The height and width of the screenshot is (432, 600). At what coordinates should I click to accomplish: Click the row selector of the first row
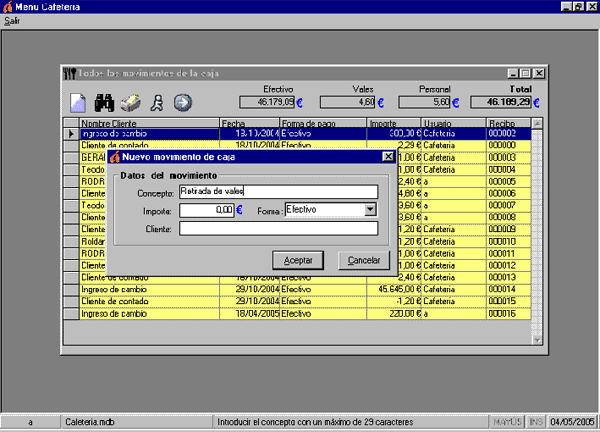click(71, 134)
